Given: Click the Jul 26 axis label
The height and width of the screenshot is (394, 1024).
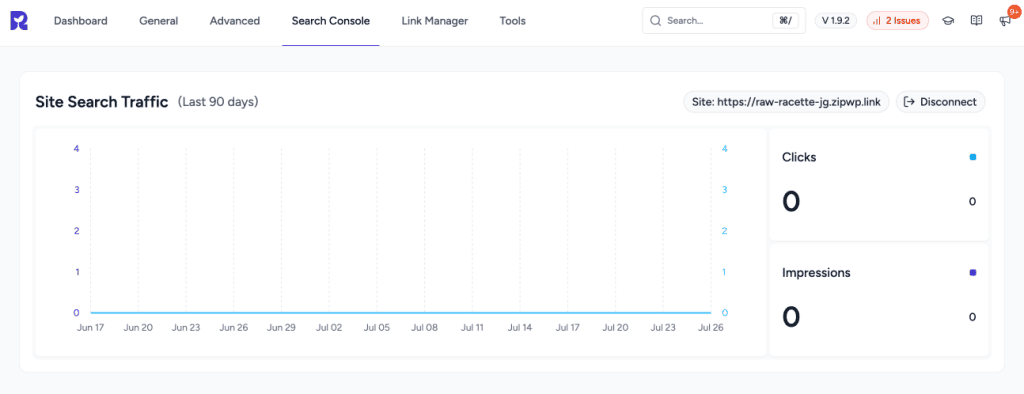Looking at the screenshot, I should click(x=711, y=327).
